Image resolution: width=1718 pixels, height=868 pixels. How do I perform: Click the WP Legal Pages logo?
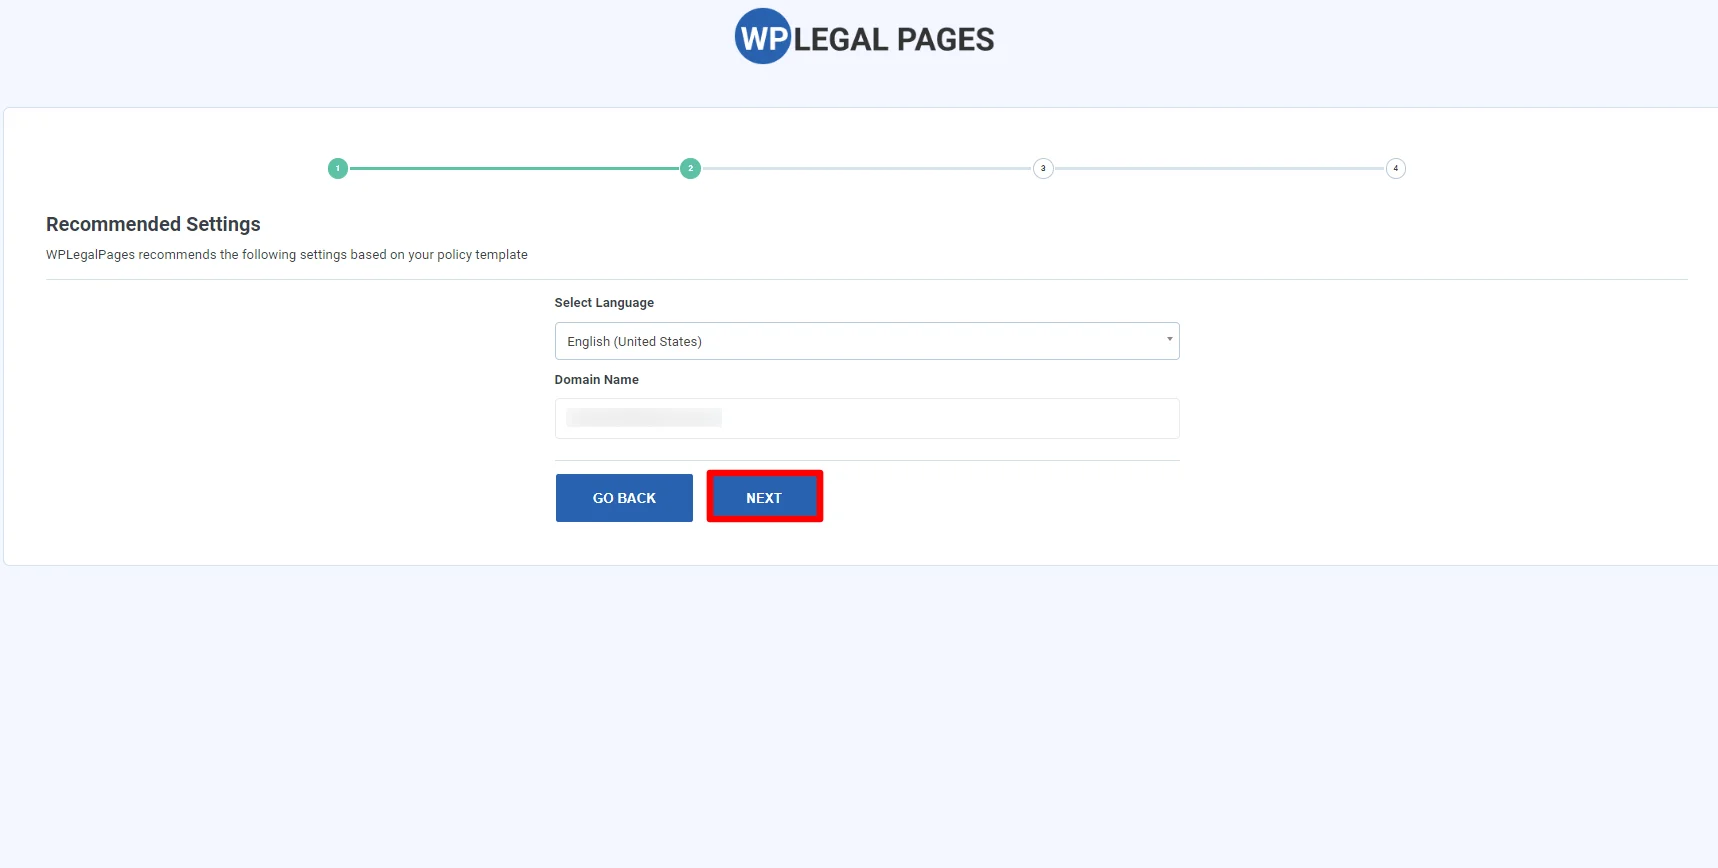864,37
